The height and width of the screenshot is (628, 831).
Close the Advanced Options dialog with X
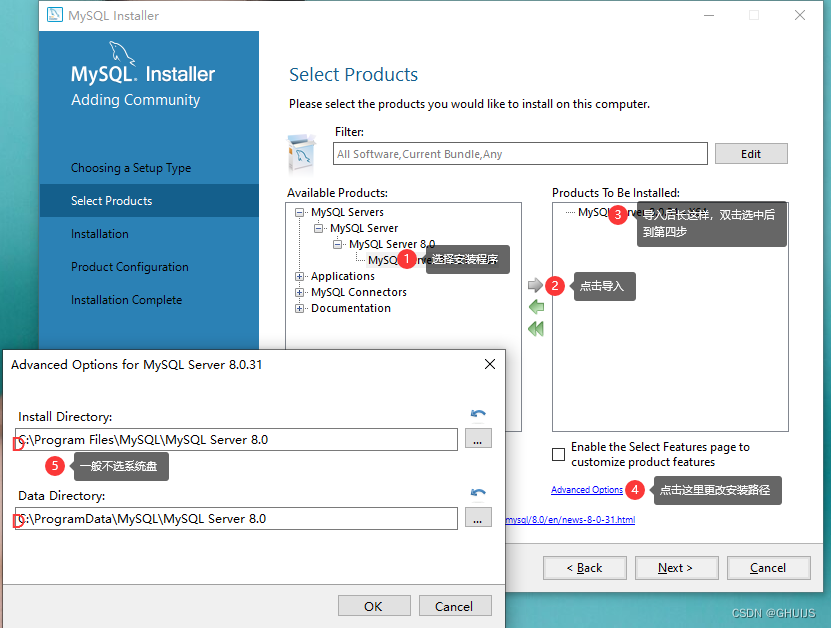[490, 364]
